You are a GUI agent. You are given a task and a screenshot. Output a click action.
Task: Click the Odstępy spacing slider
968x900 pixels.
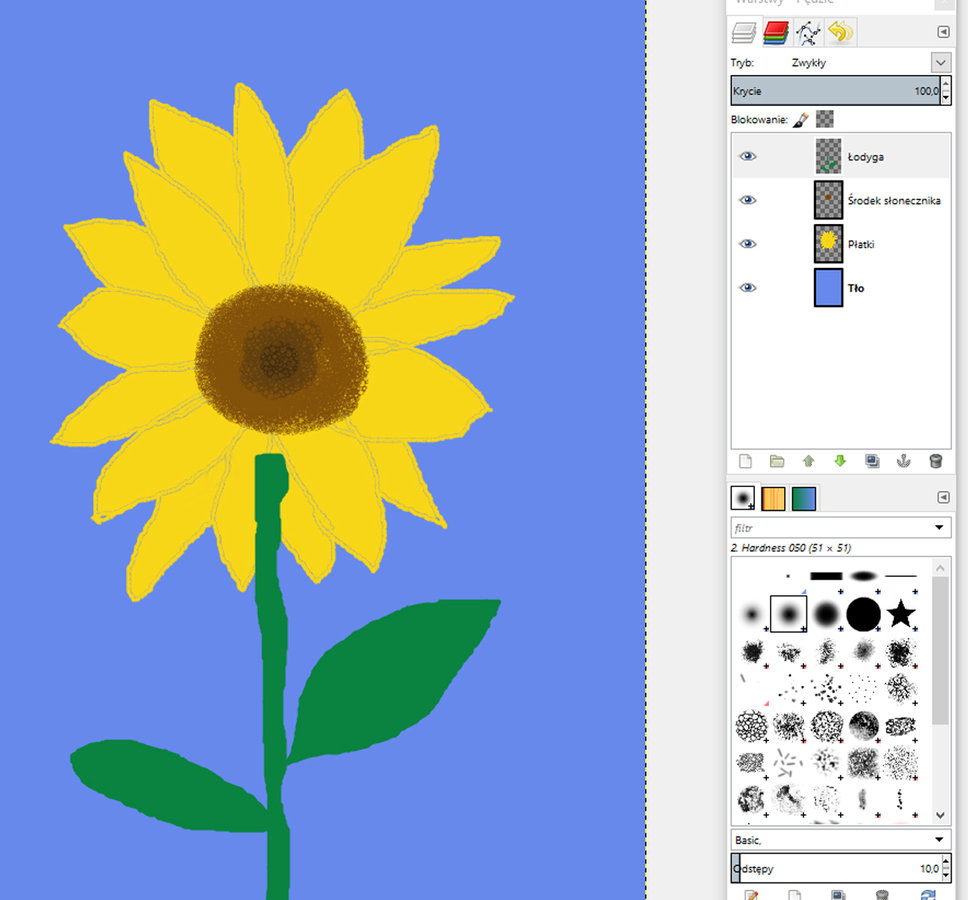click(835, 869)
